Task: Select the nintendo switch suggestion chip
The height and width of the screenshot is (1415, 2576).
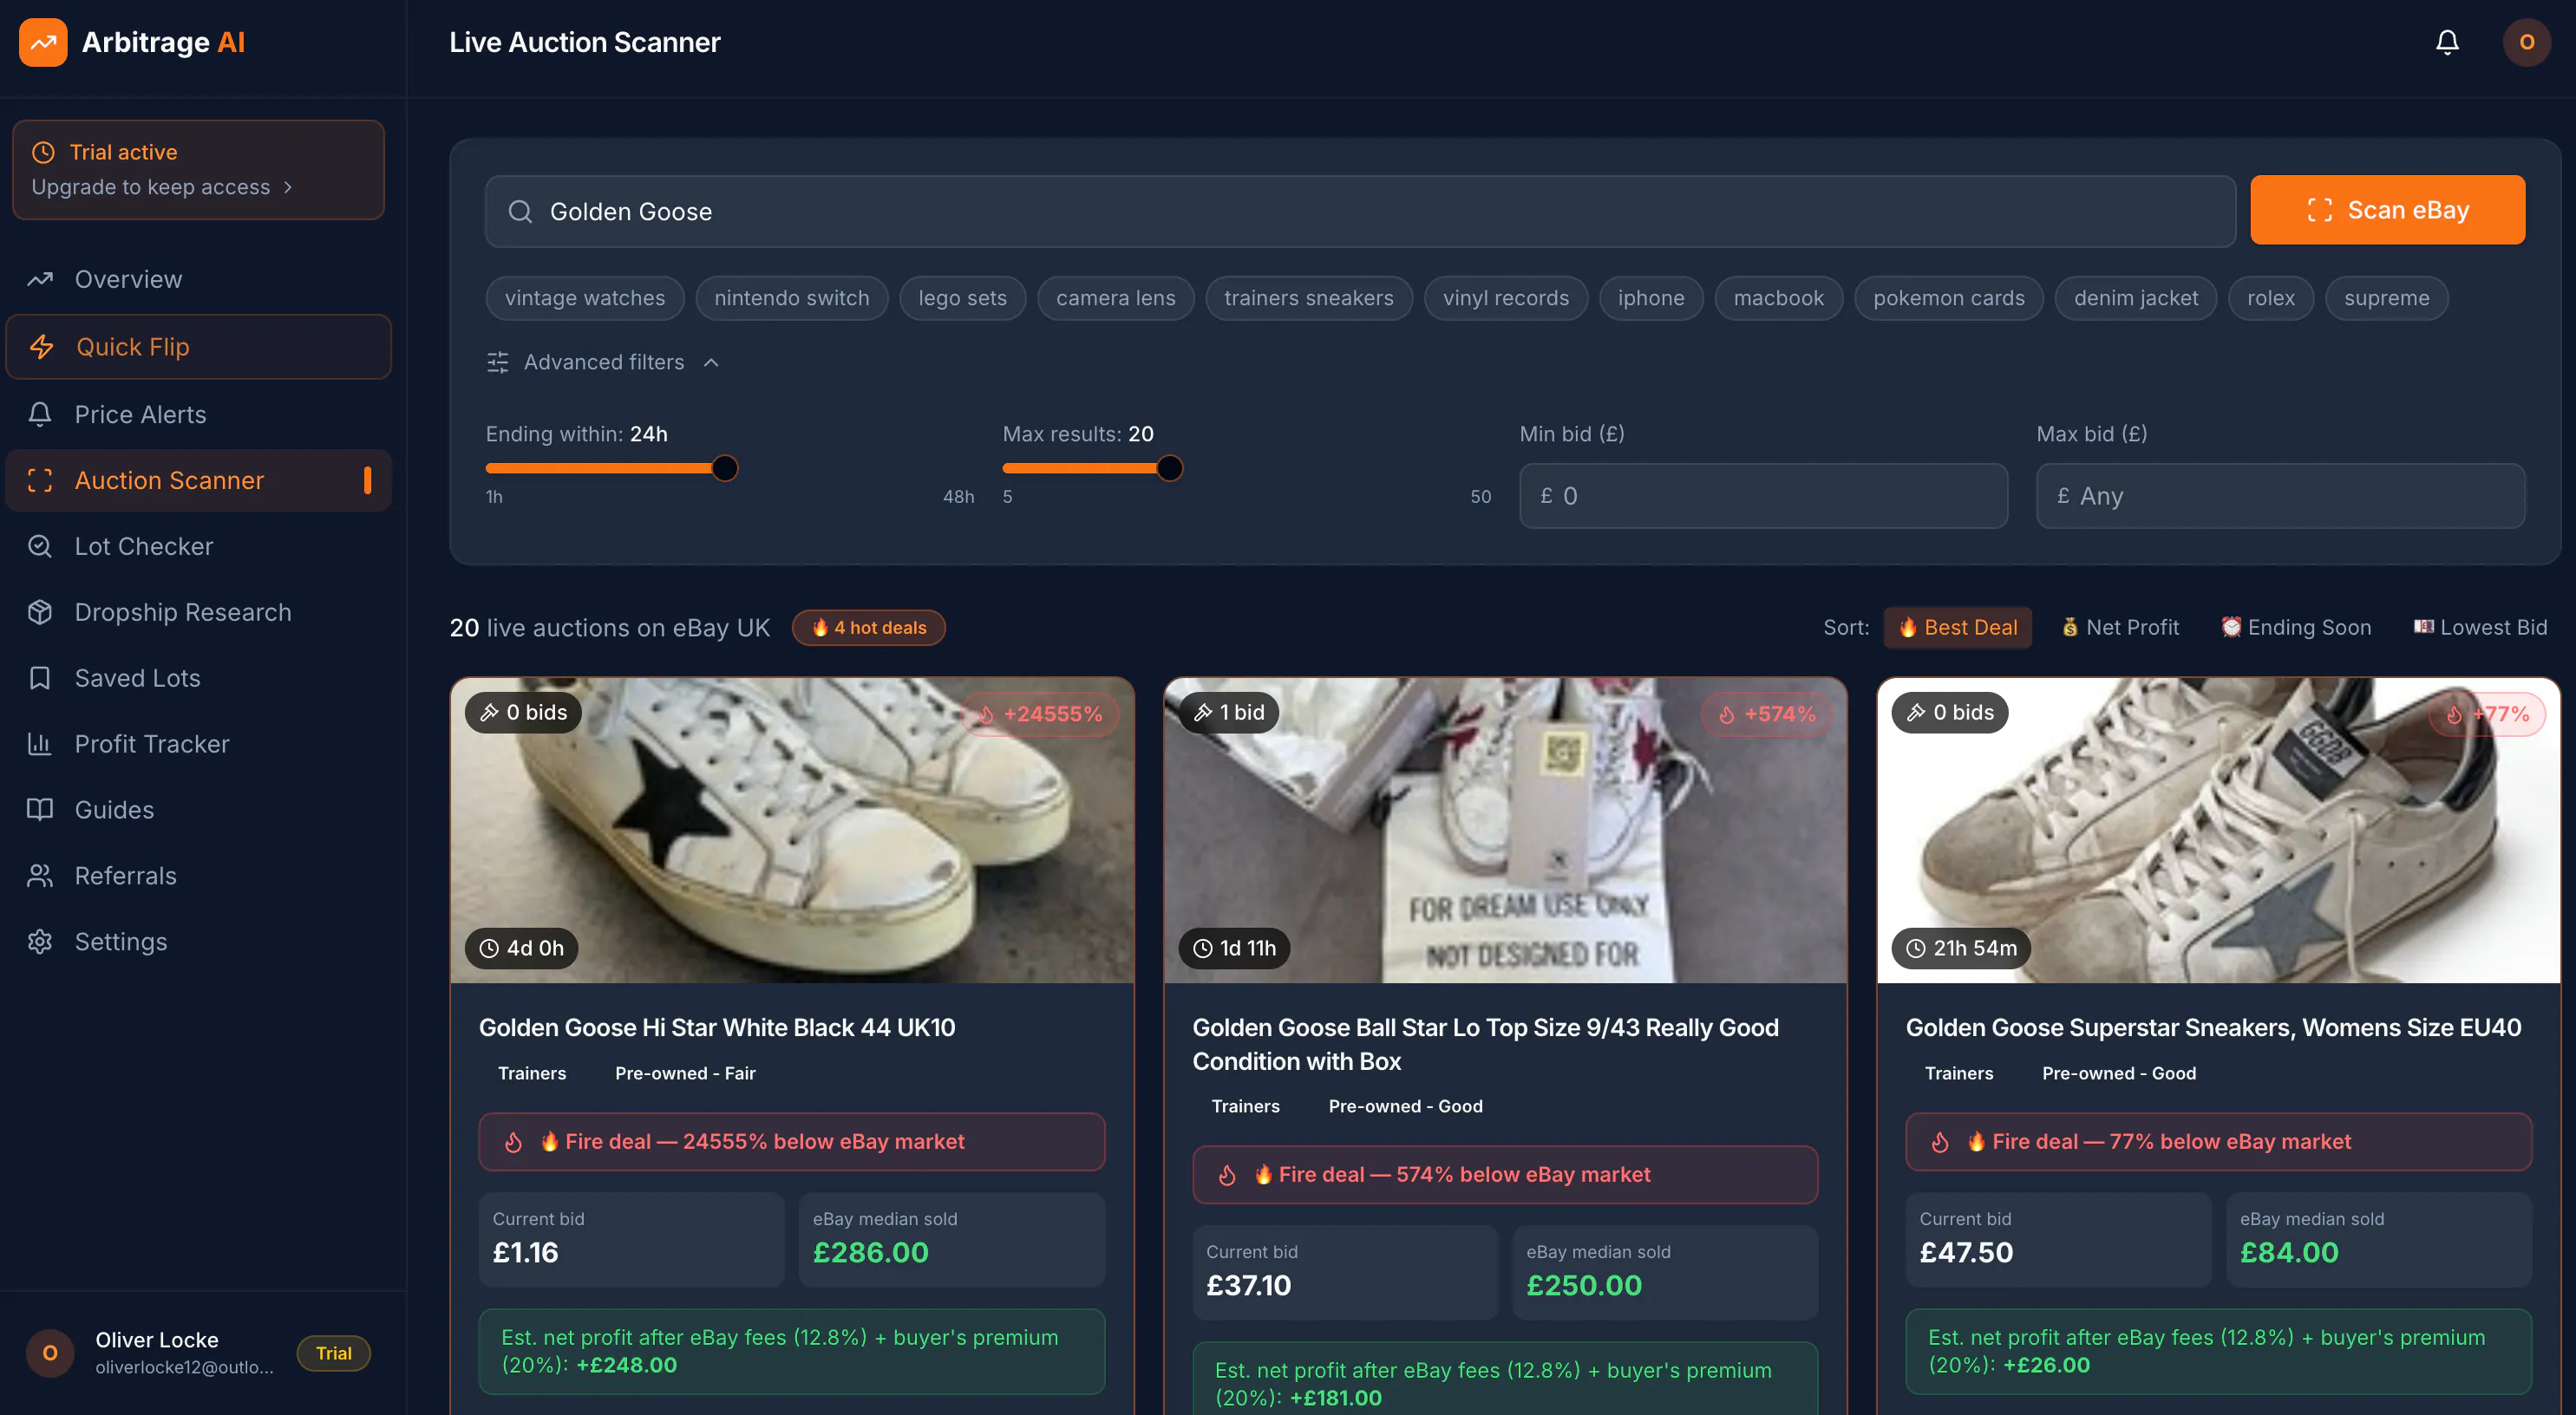Action: pyautogui.click(x=792, y=298)
